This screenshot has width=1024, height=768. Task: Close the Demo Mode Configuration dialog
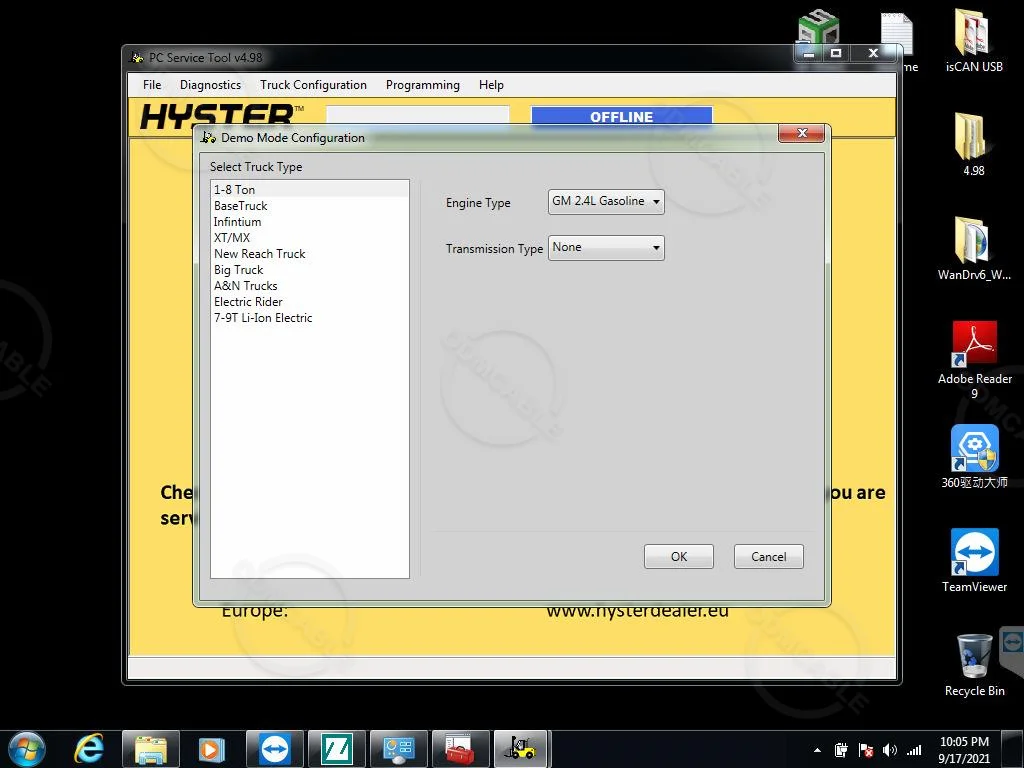click(x=802, y=133)
